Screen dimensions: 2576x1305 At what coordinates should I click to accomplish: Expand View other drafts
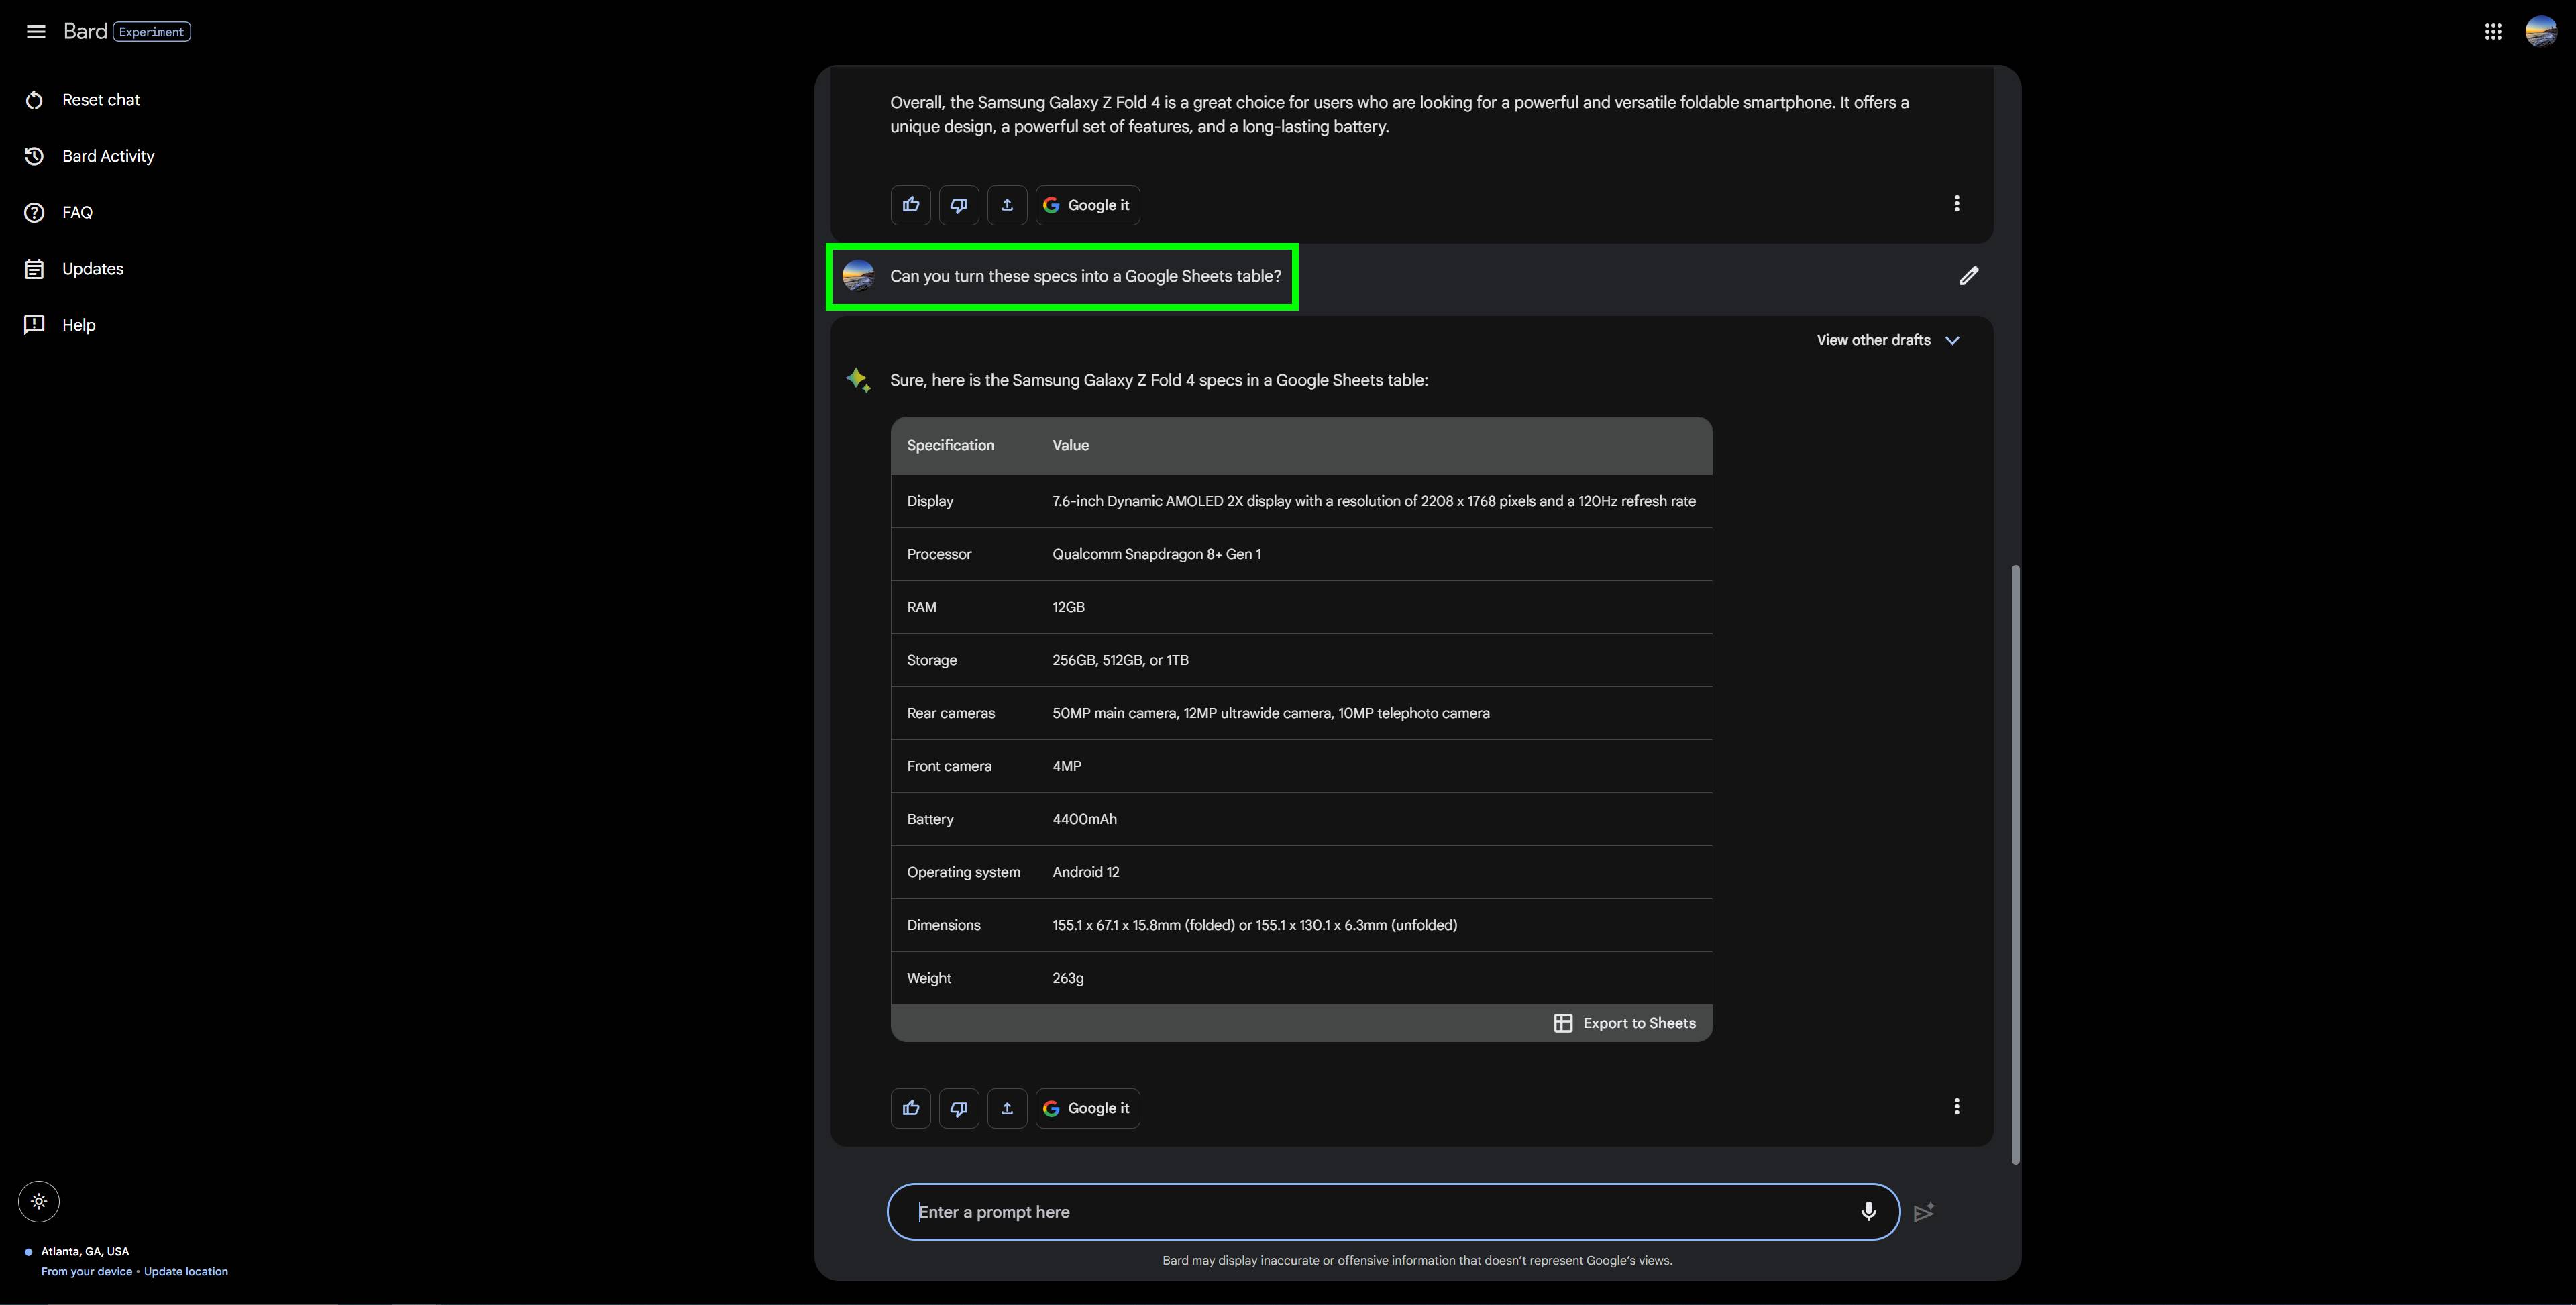point(1888,340)
